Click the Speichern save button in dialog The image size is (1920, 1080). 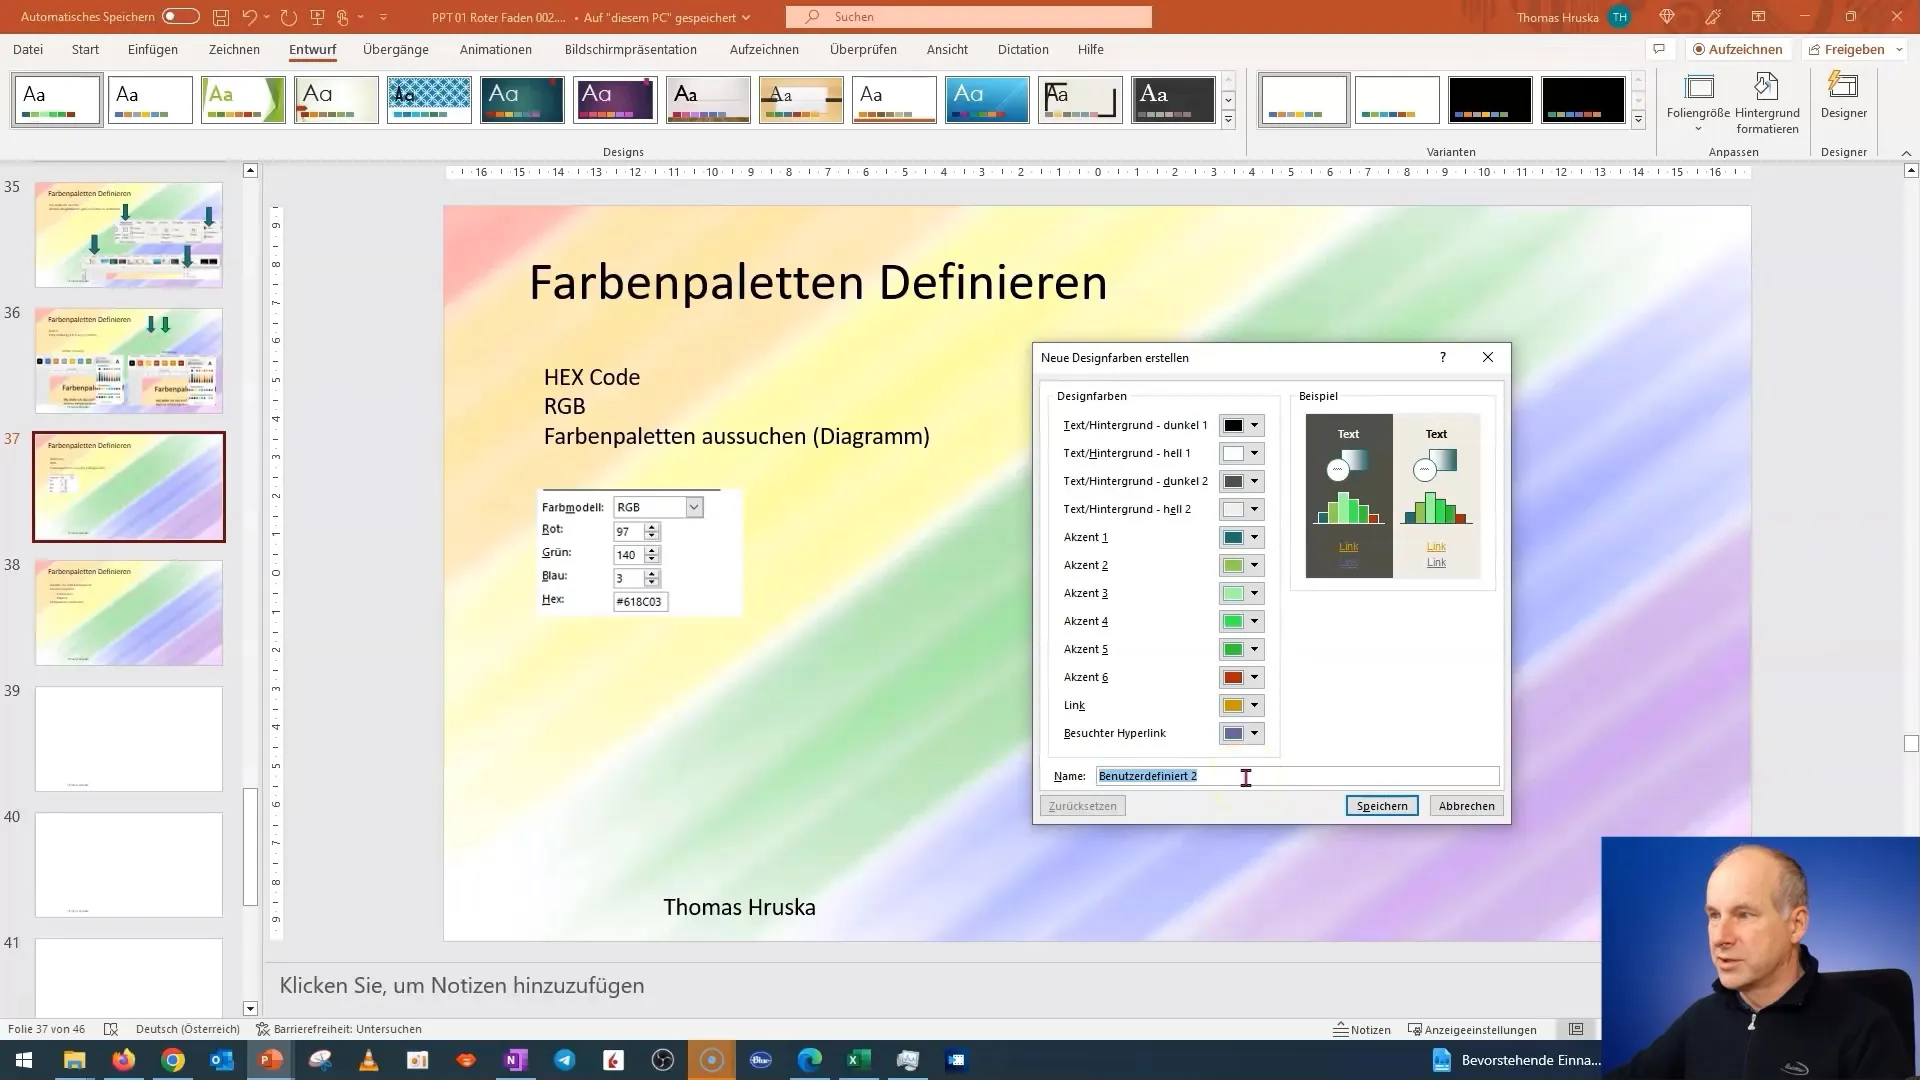(1382, 806)
